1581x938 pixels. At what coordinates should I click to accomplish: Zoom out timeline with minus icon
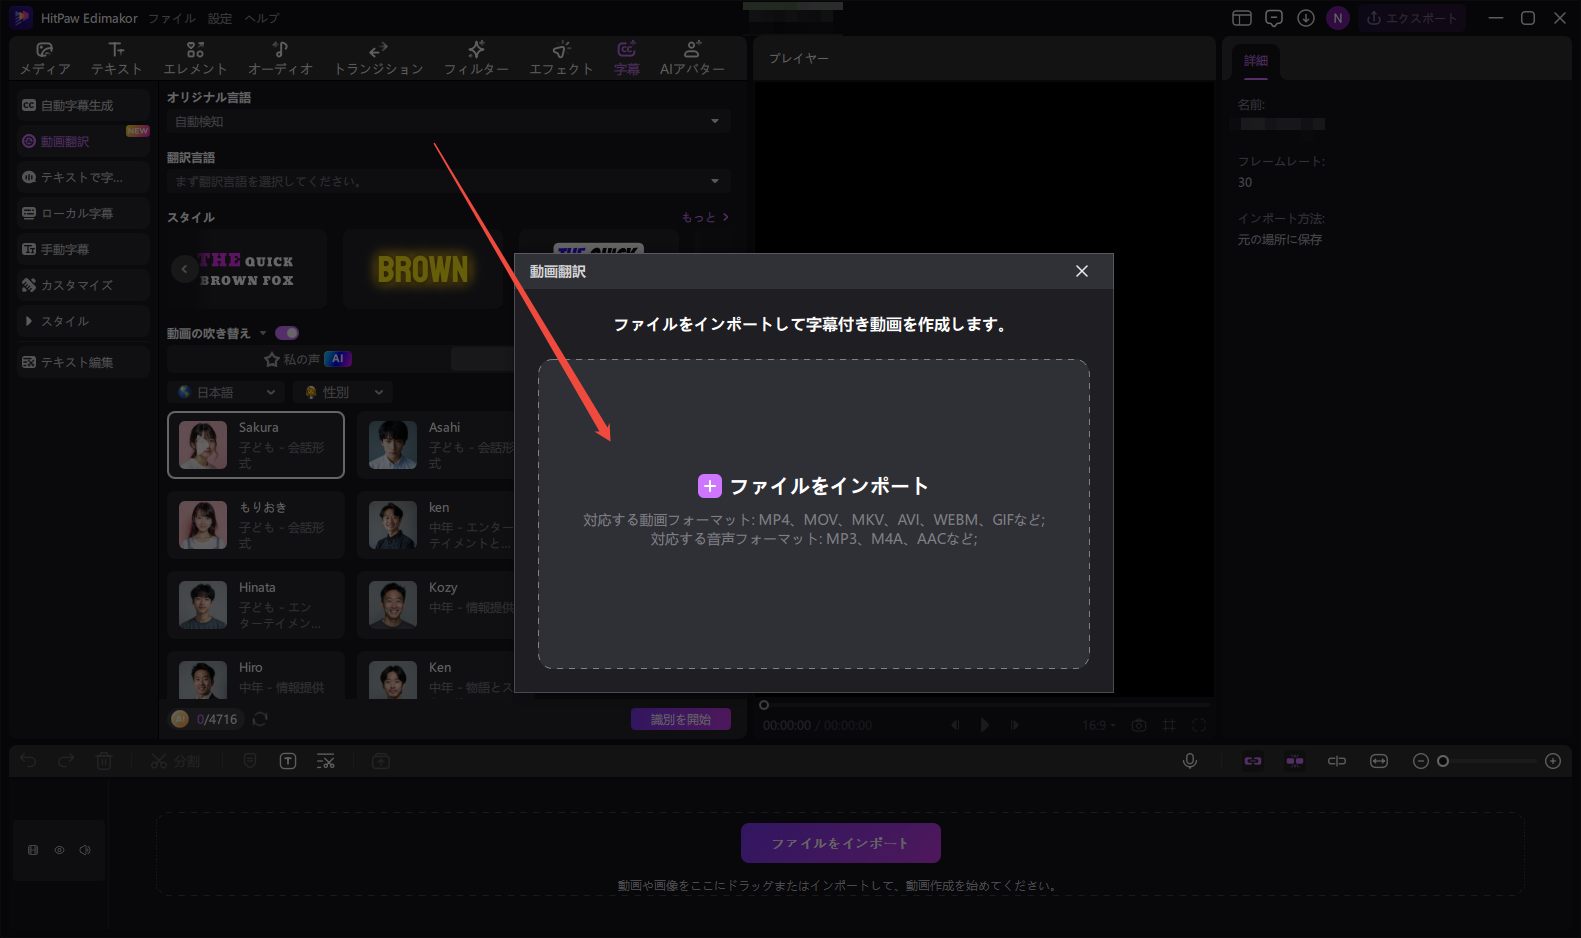[x=1420, y=761]
